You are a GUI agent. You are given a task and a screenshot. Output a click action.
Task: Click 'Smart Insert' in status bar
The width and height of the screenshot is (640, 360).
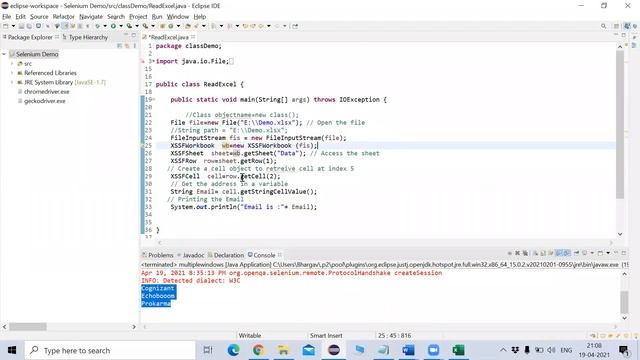tap(326, 336)
